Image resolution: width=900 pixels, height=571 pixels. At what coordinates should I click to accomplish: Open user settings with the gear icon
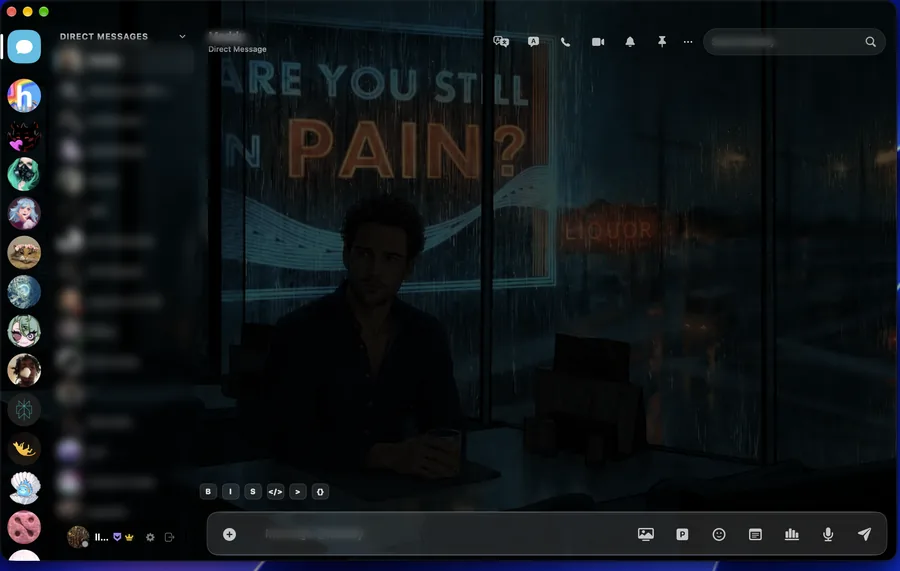pos(150,537)
